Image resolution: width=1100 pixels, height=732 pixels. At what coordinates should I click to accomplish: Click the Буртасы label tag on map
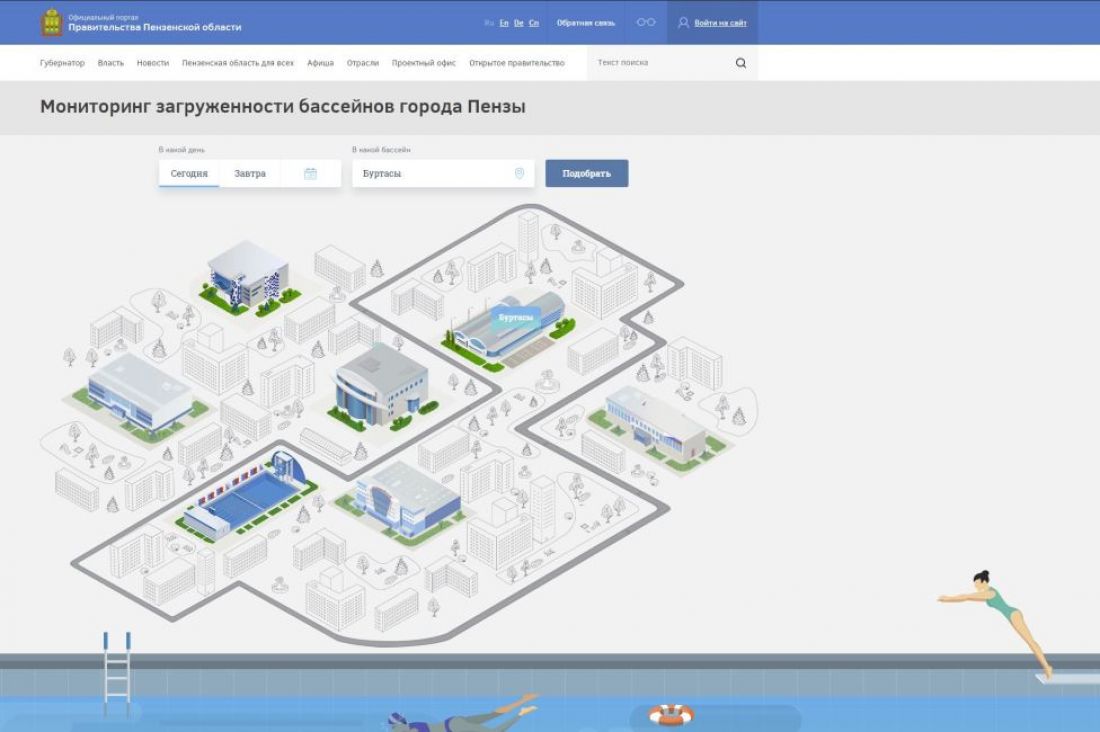click(515, 317)
